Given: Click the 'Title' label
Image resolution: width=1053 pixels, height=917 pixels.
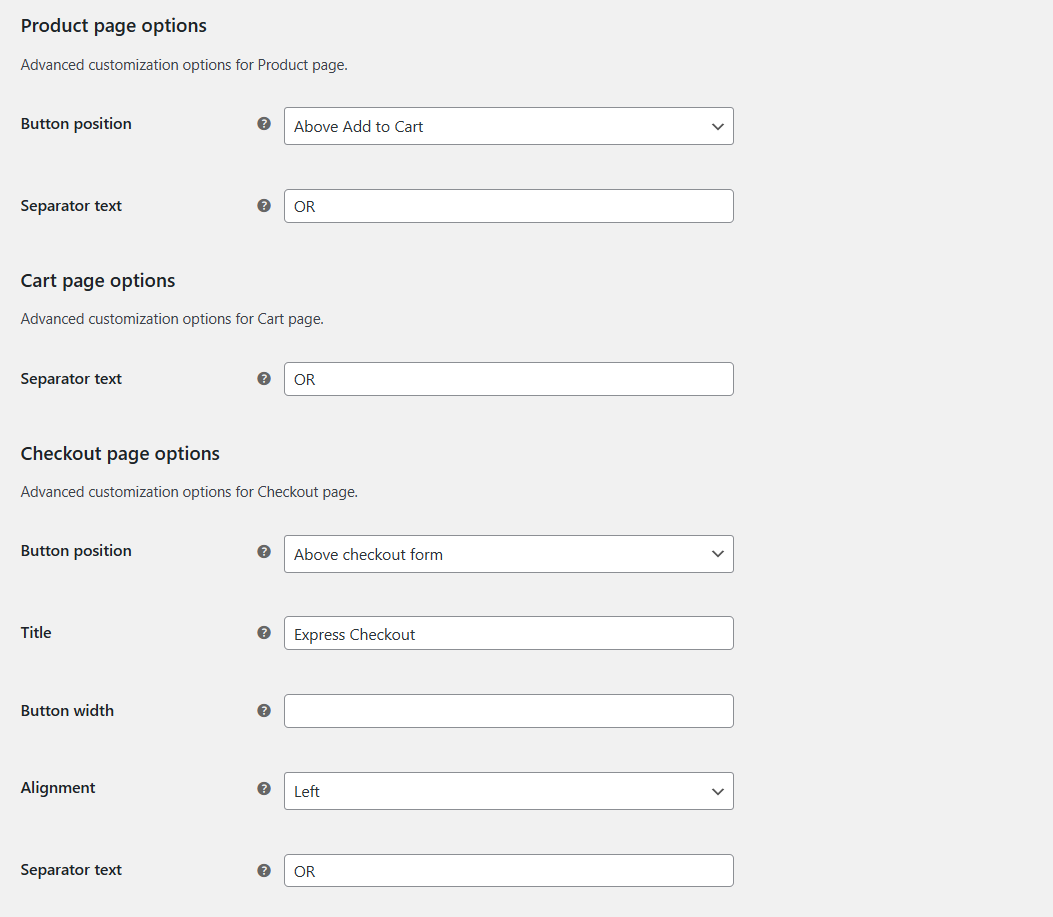Looking at the screenshot, I should coord(36,633).
